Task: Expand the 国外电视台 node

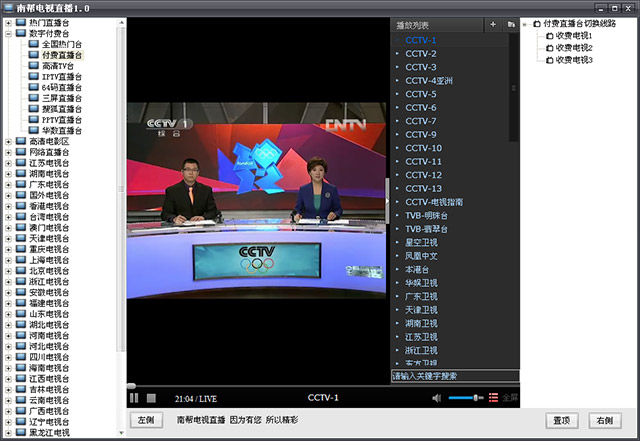Action: pos(8,196)
